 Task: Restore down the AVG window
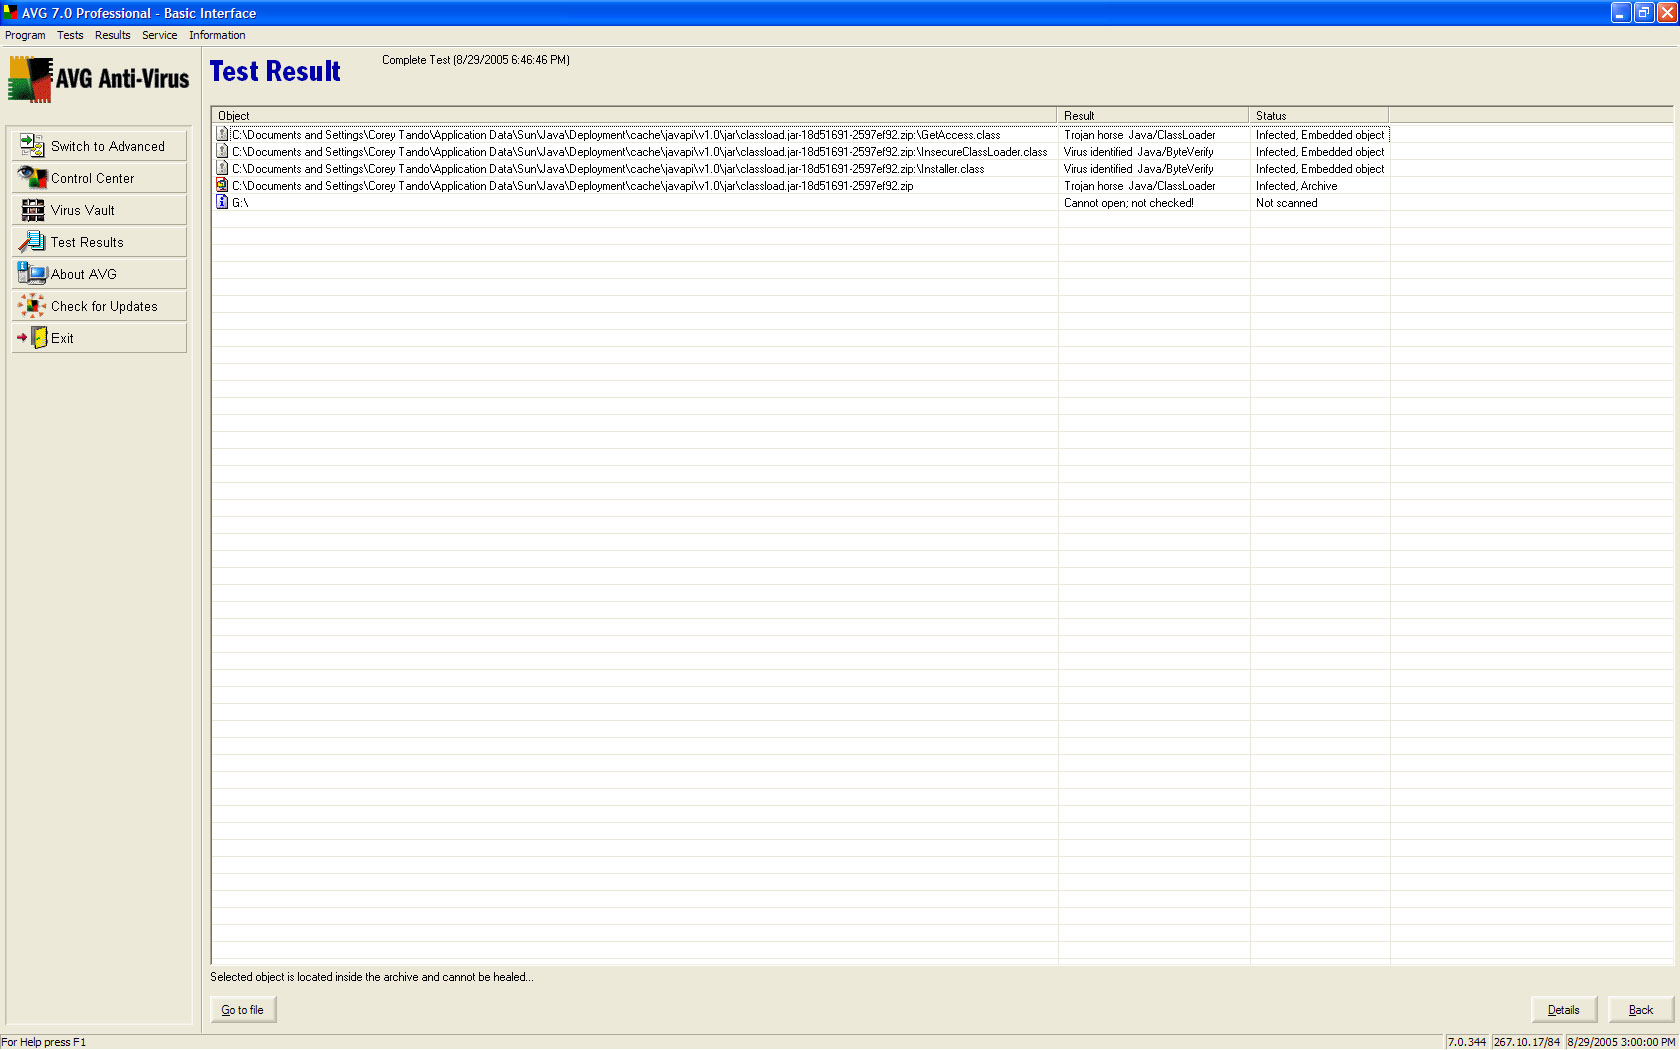[x=1644, y=13]
